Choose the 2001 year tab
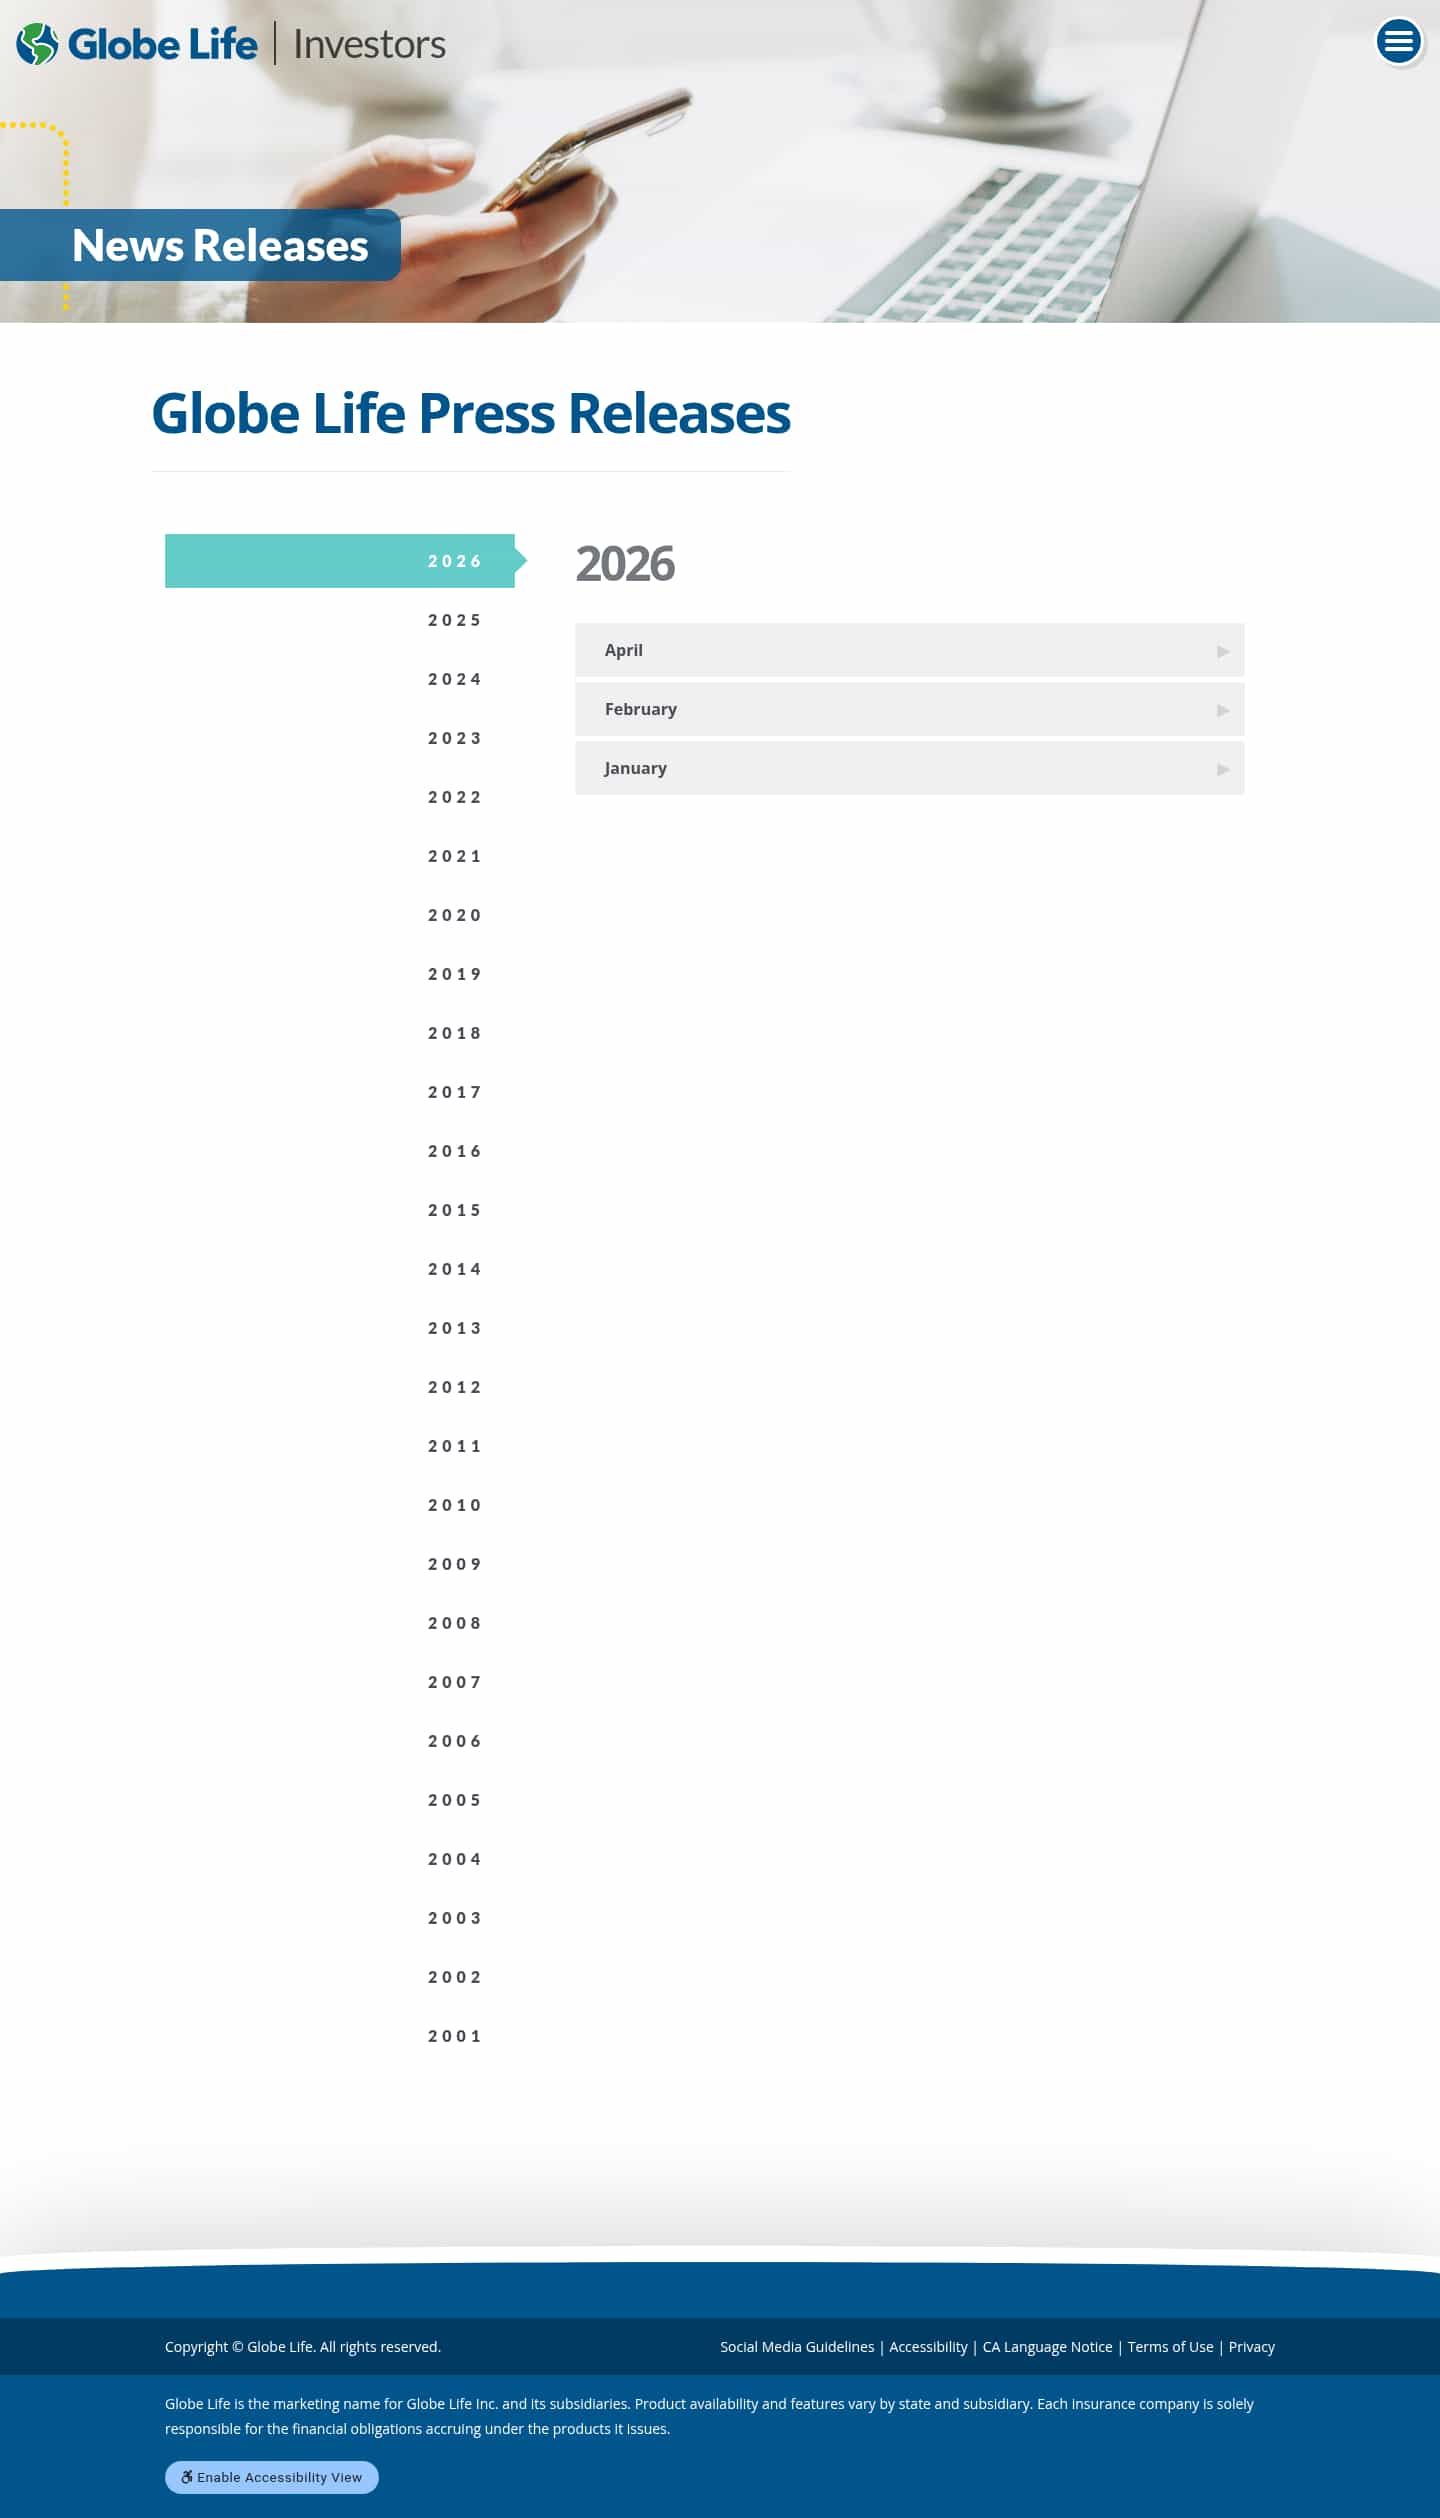This screenshot has width=1440, height=2518. (454, 2036)
